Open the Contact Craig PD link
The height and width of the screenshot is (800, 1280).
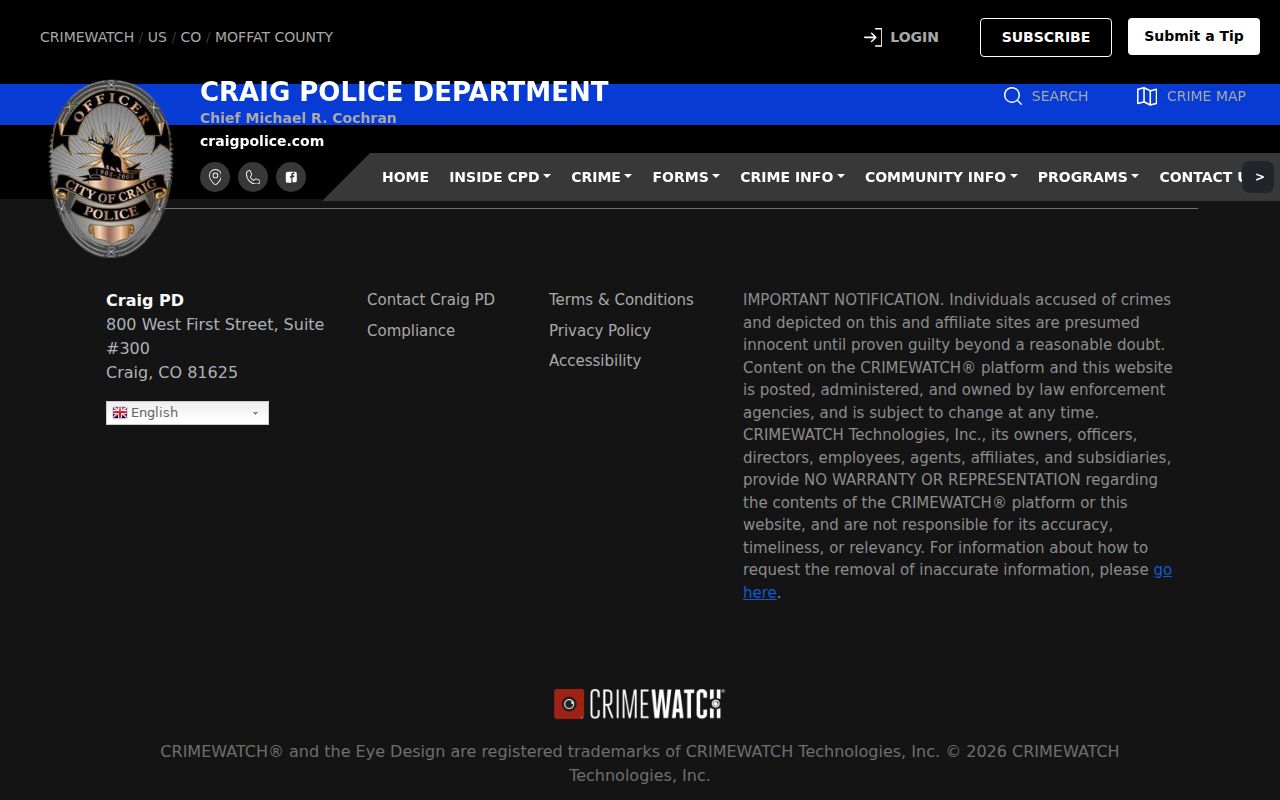pos(431,300)
